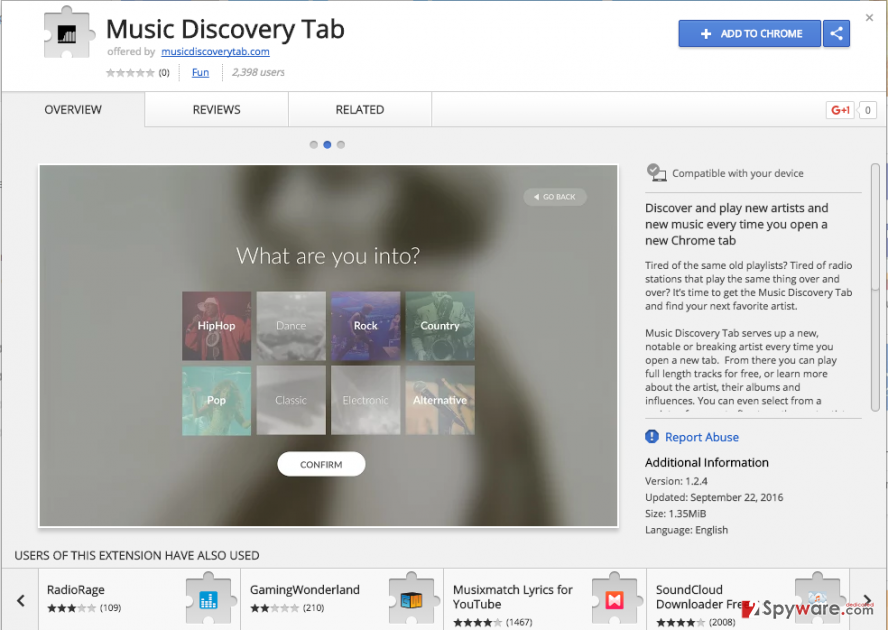The height and width of the screenshot is (630, 888).
Task: Switch to the Reviews tab
Action: click(216, 109)
